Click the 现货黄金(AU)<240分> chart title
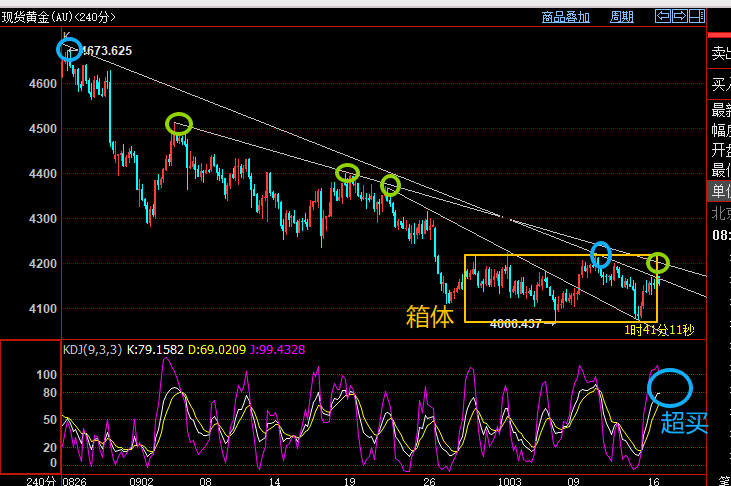731x486 pixels. [58, 17]
